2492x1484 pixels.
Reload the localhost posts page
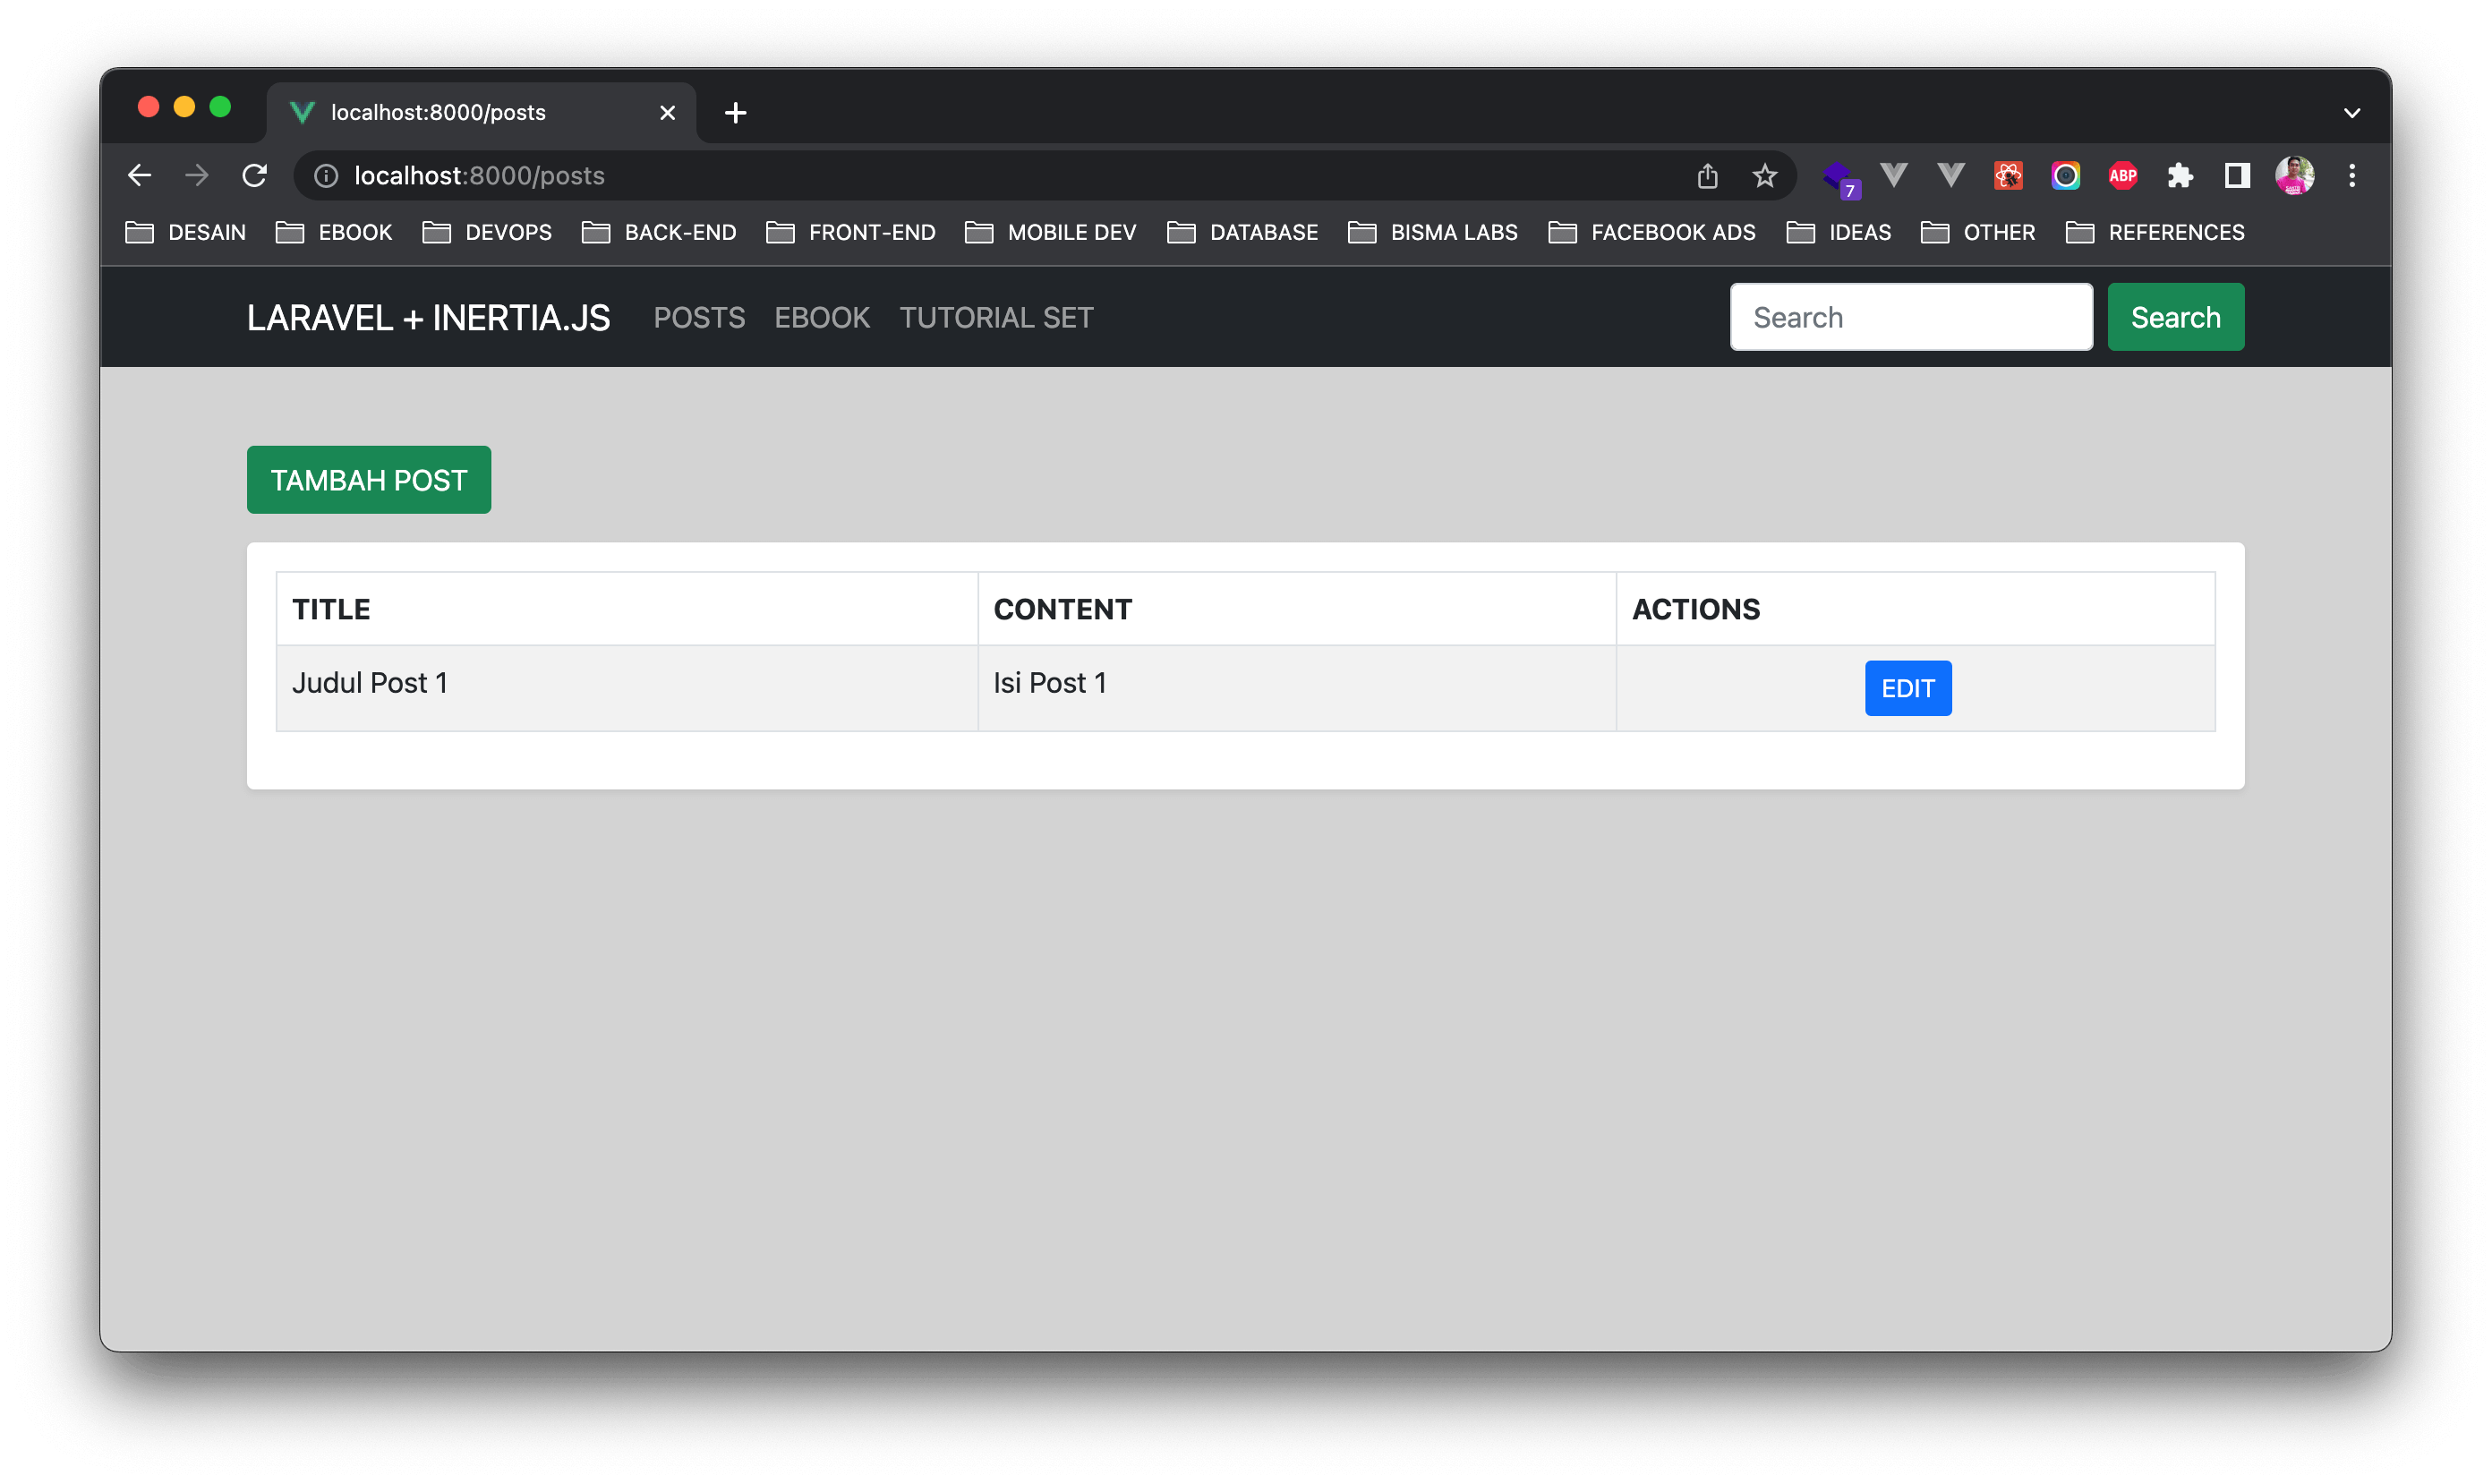coord(255,176)
